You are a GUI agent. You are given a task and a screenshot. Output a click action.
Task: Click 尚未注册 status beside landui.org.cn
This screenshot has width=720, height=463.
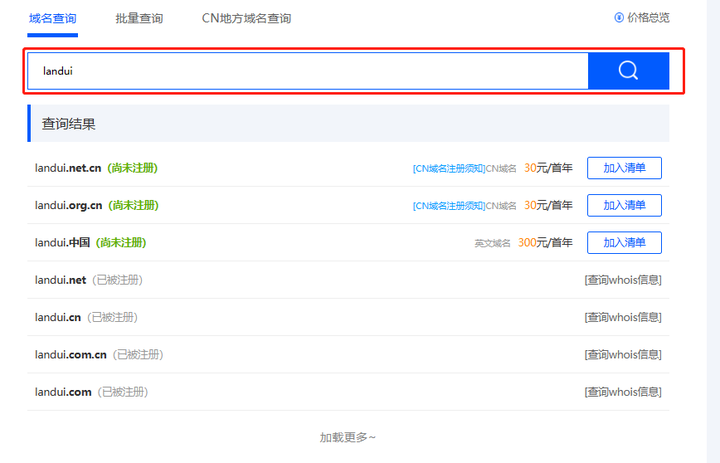click(134, 205)
